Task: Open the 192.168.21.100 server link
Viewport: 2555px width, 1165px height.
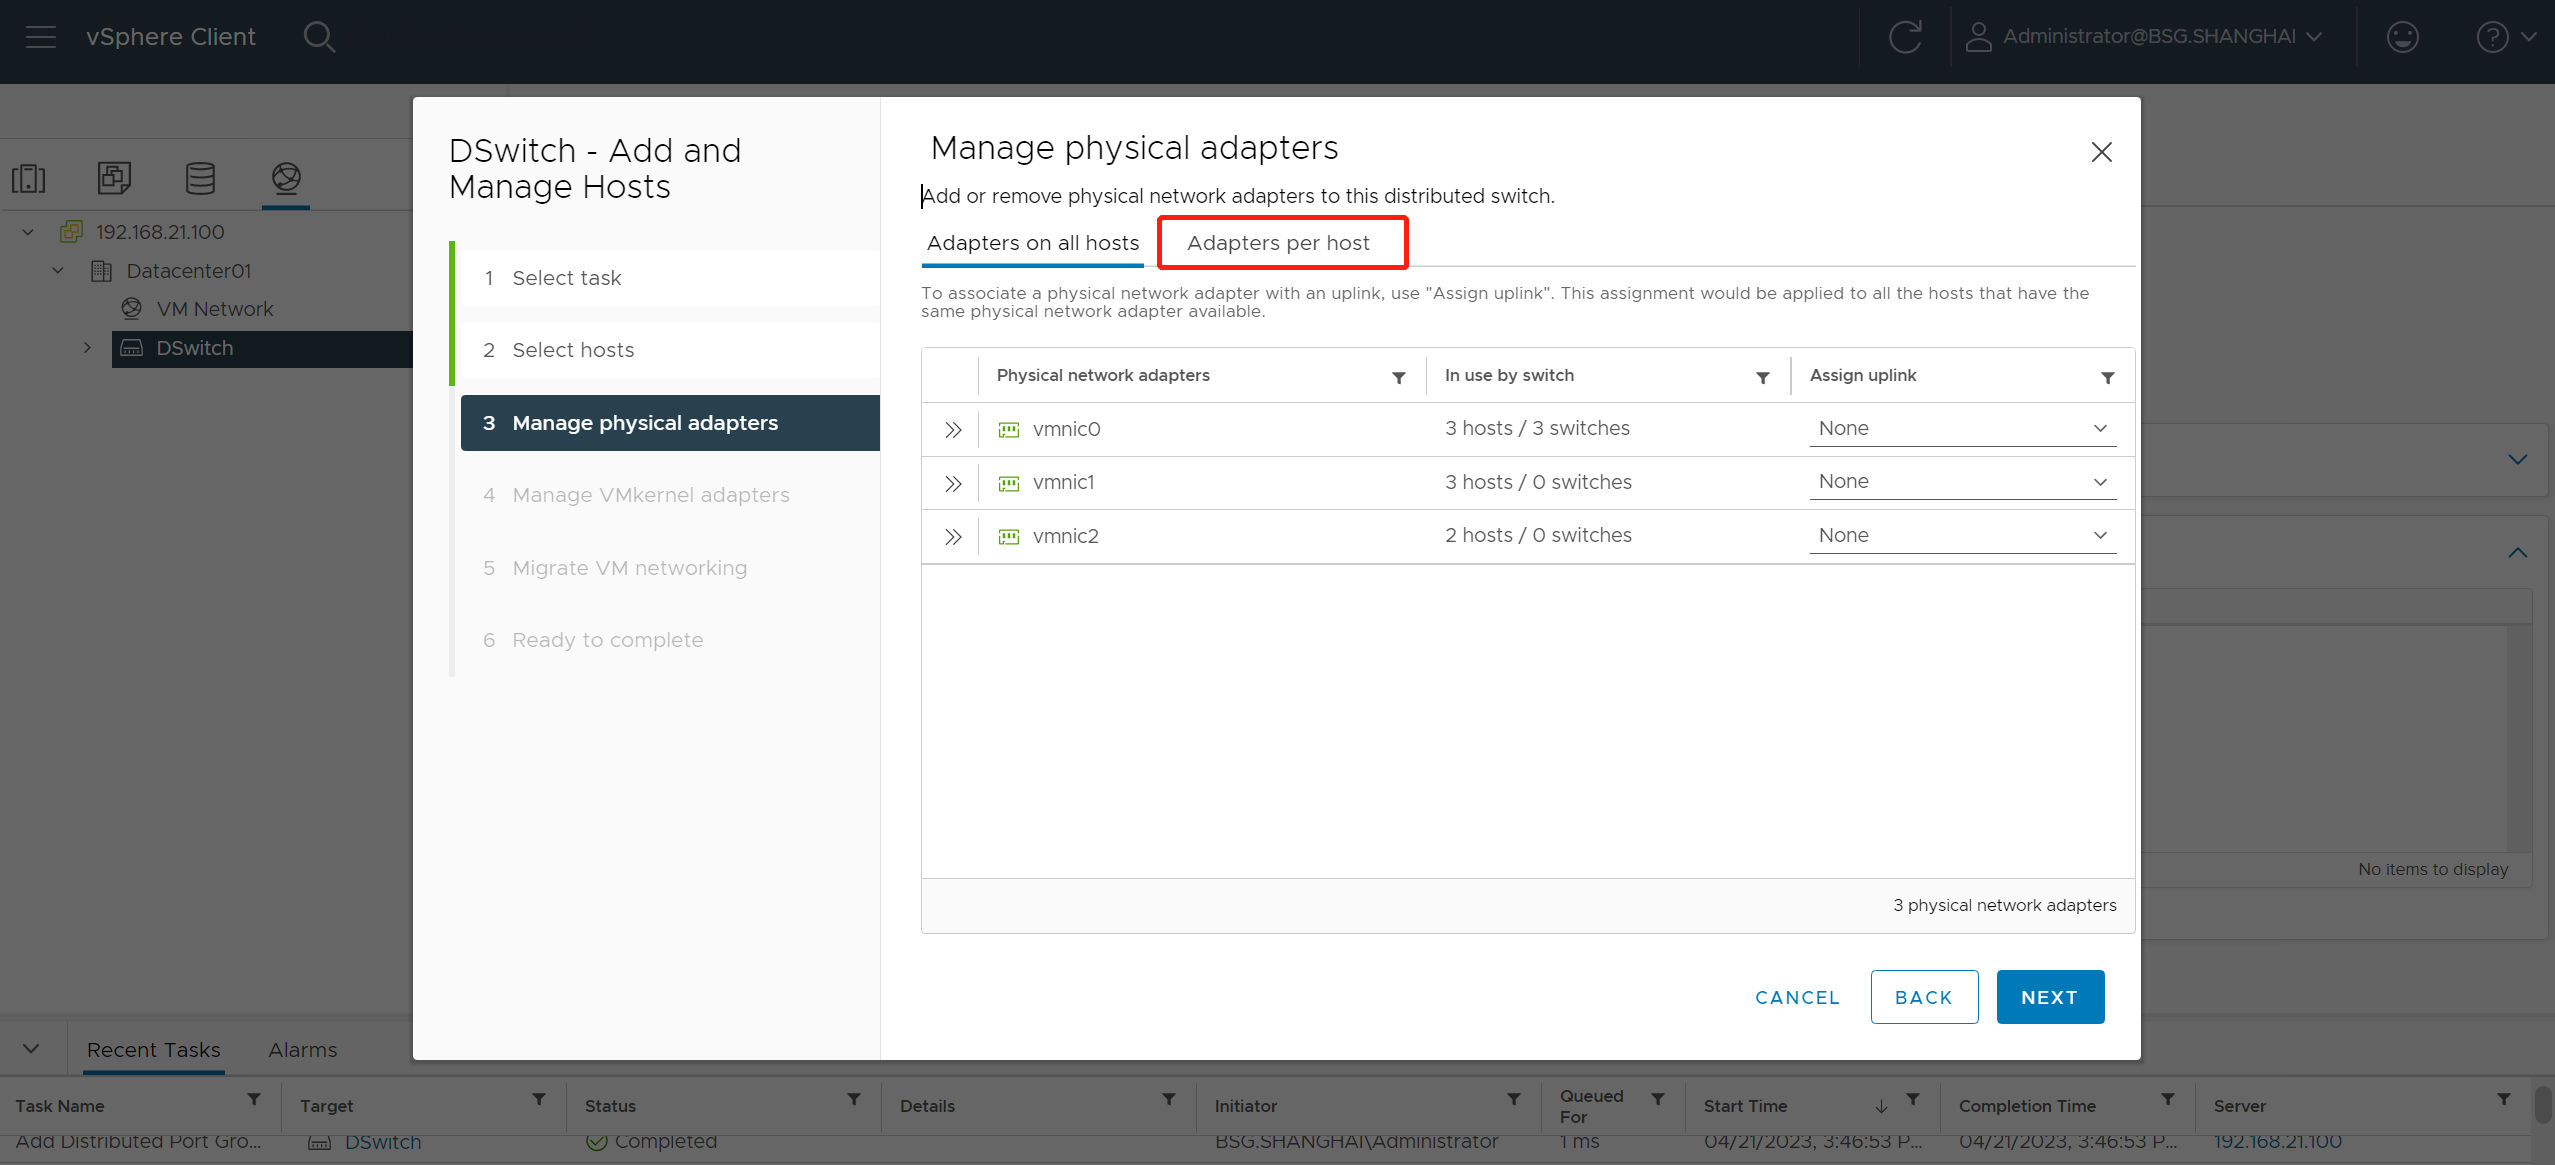Action: [x=2277, y=1142]
